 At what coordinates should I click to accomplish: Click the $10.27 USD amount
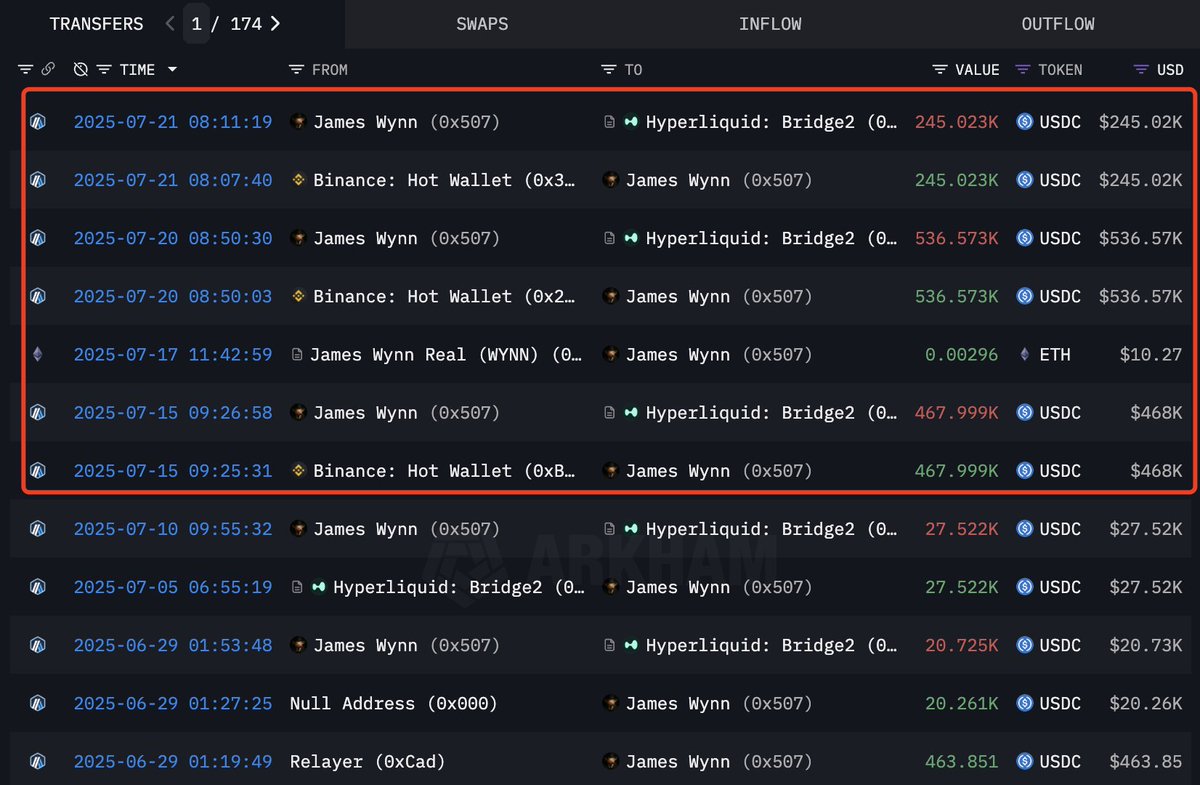click(x=1150, y=354)
